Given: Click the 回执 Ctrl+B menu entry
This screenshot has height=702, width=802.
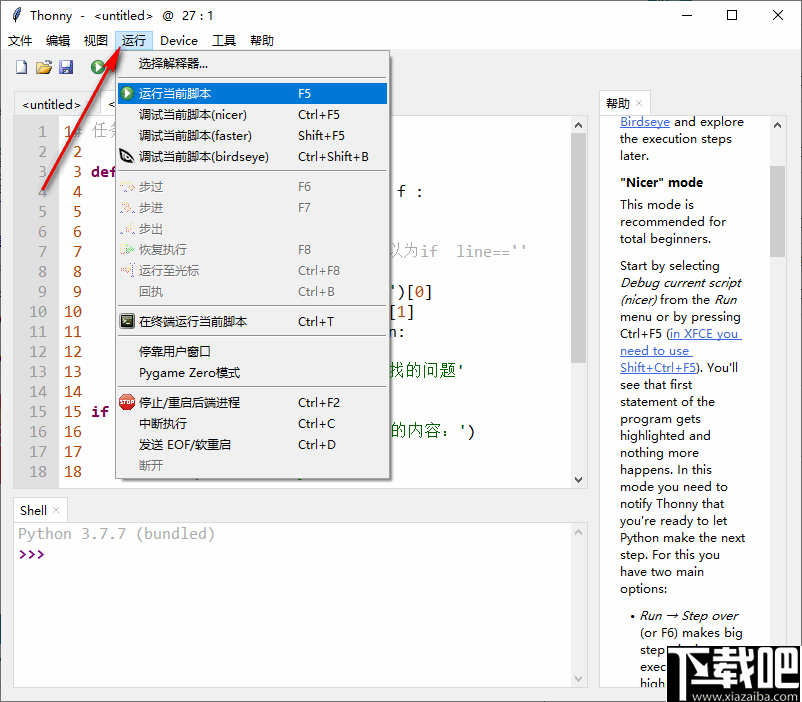Looking at the screenshot, I should click(x=252, y=292).
